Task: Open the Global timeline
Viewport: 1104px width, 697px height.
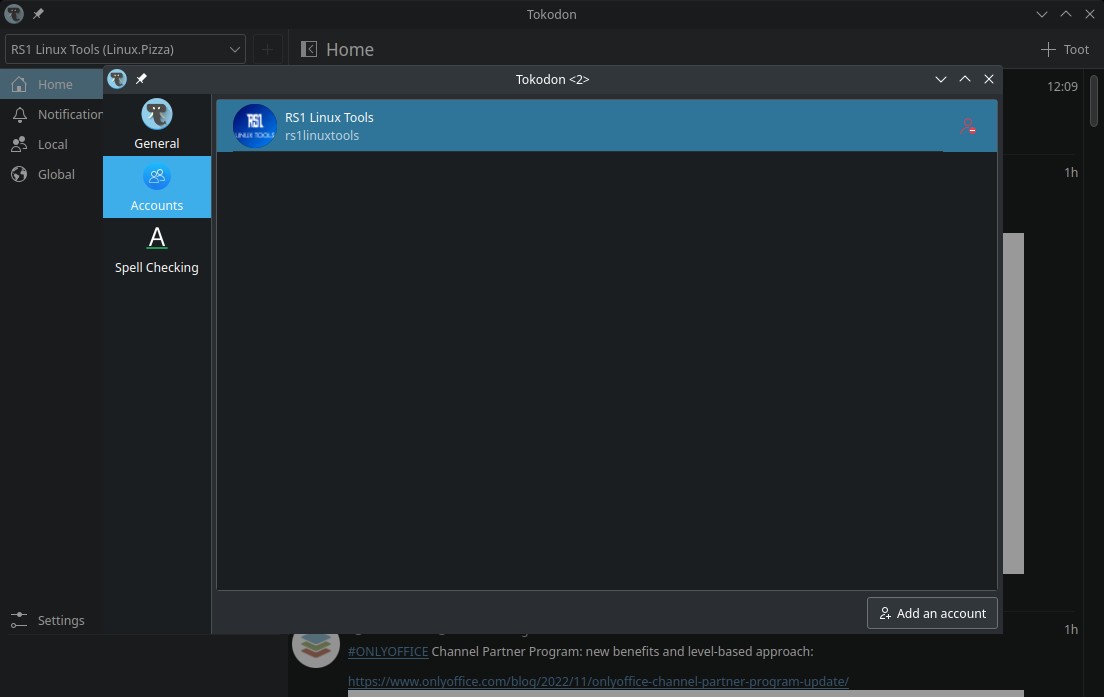Action: point(51,174)
